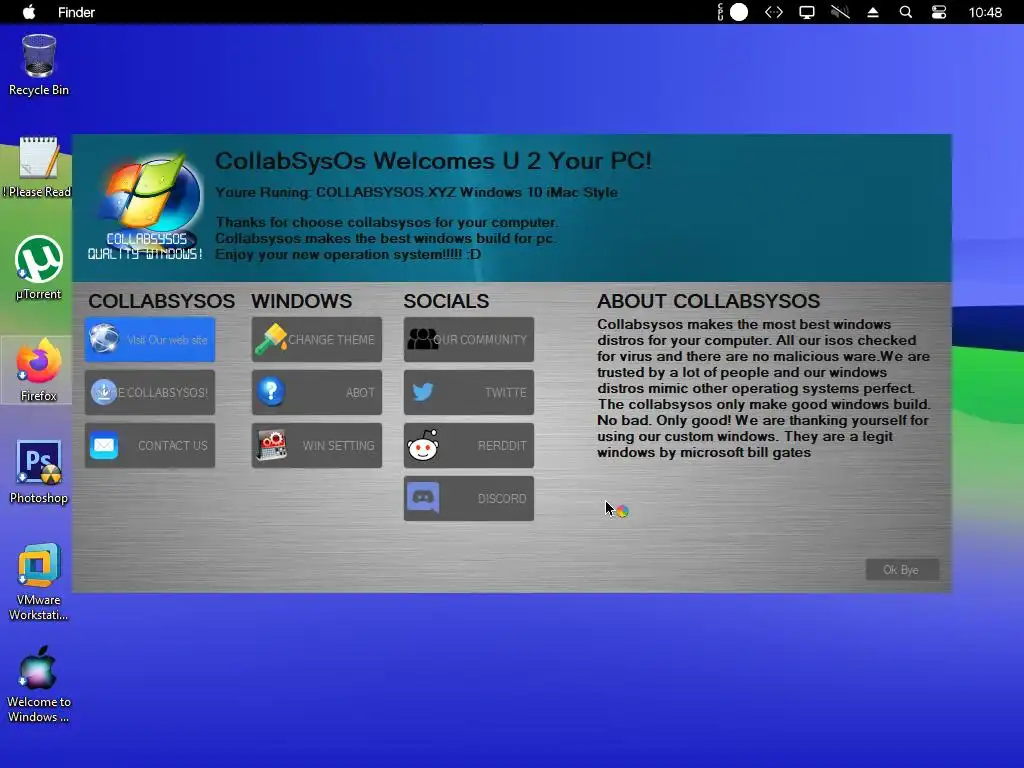
Task: Click the Visit Our web site button
Action: click(x=150, y=340)
